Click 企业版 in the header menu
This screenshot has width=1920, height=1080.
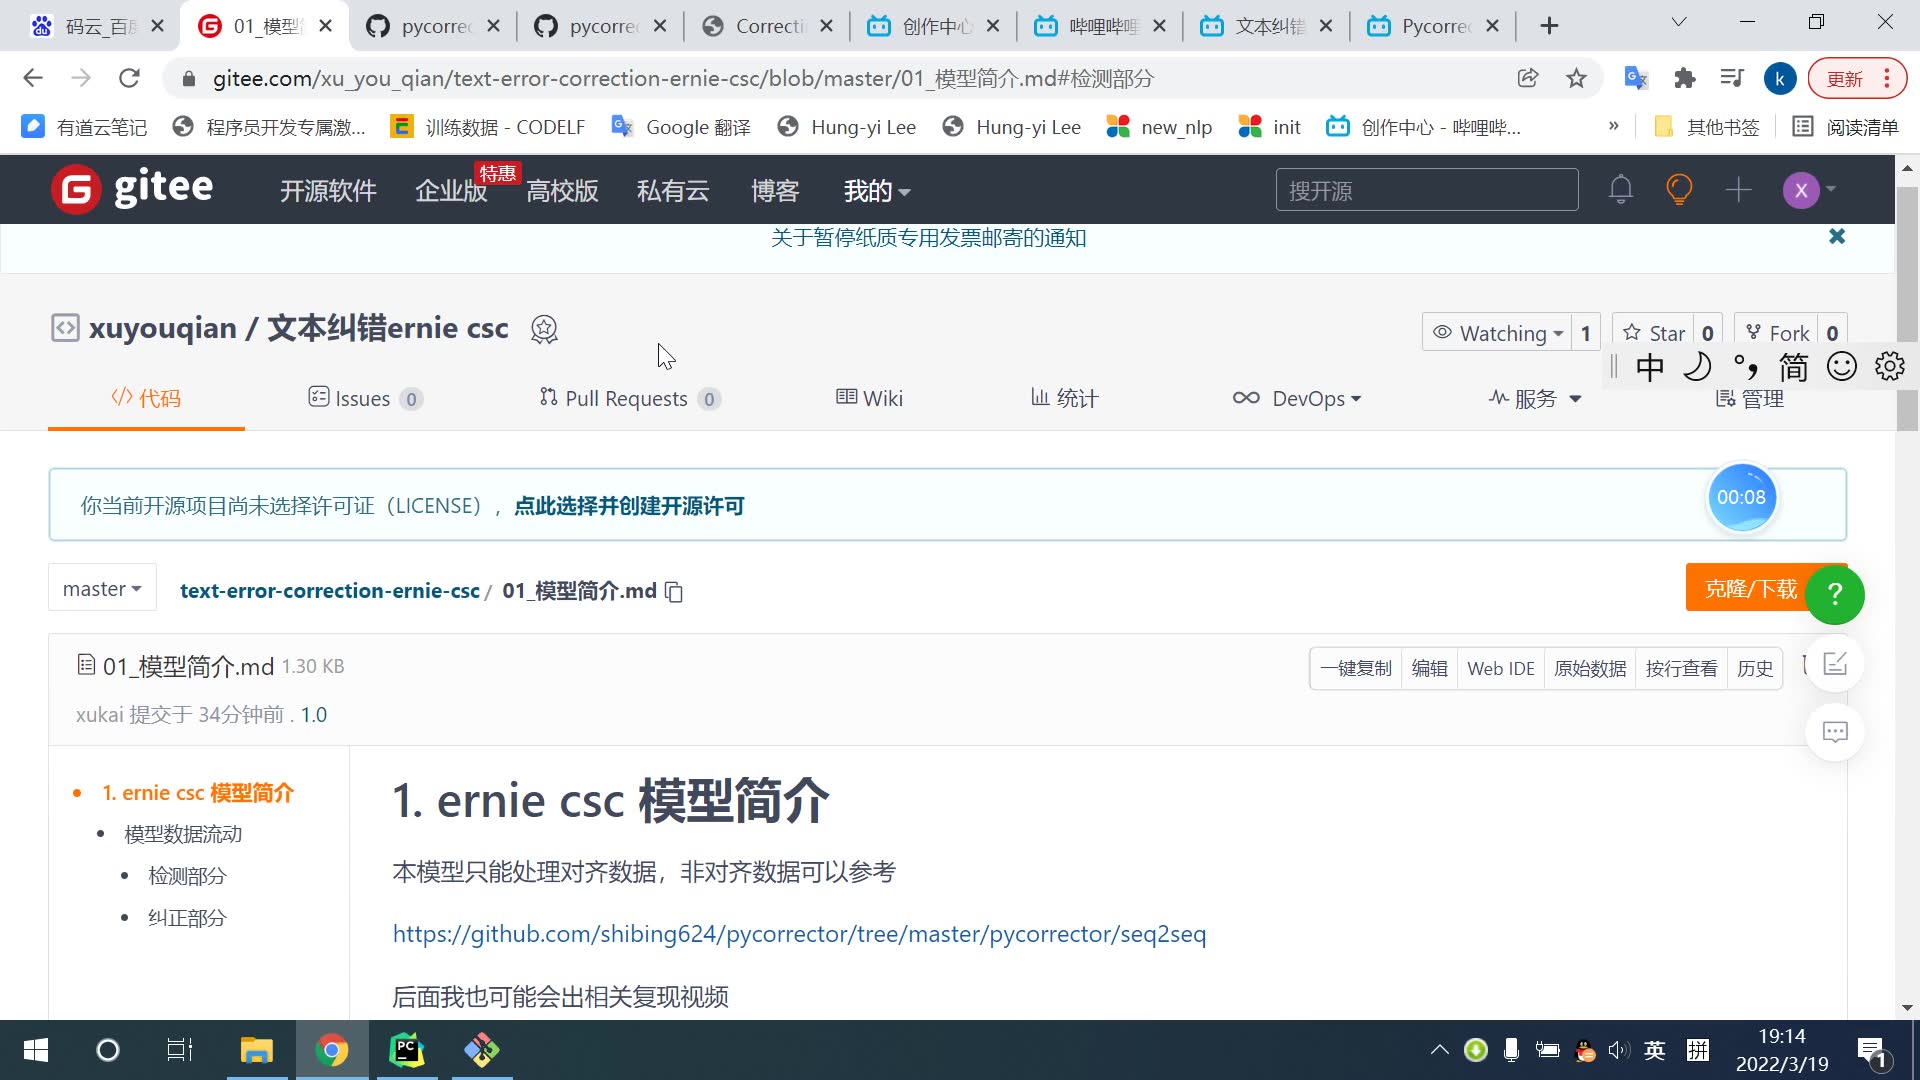point(451,191)
